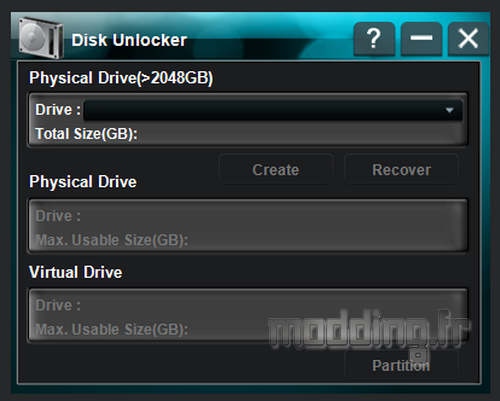Click the Physical Drive(>2048GB) heading
This screenshot has width=500, height=401.
[x=121, y=78]
